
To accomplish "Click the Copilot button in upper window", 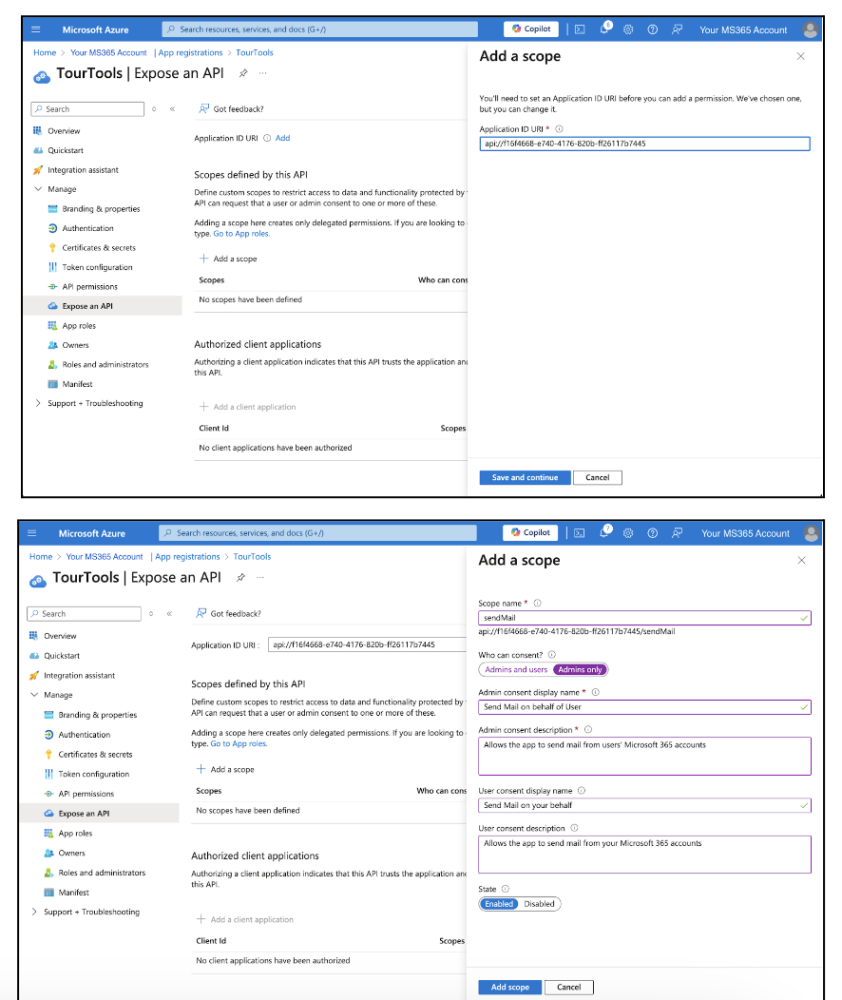I will coord(531,29).
